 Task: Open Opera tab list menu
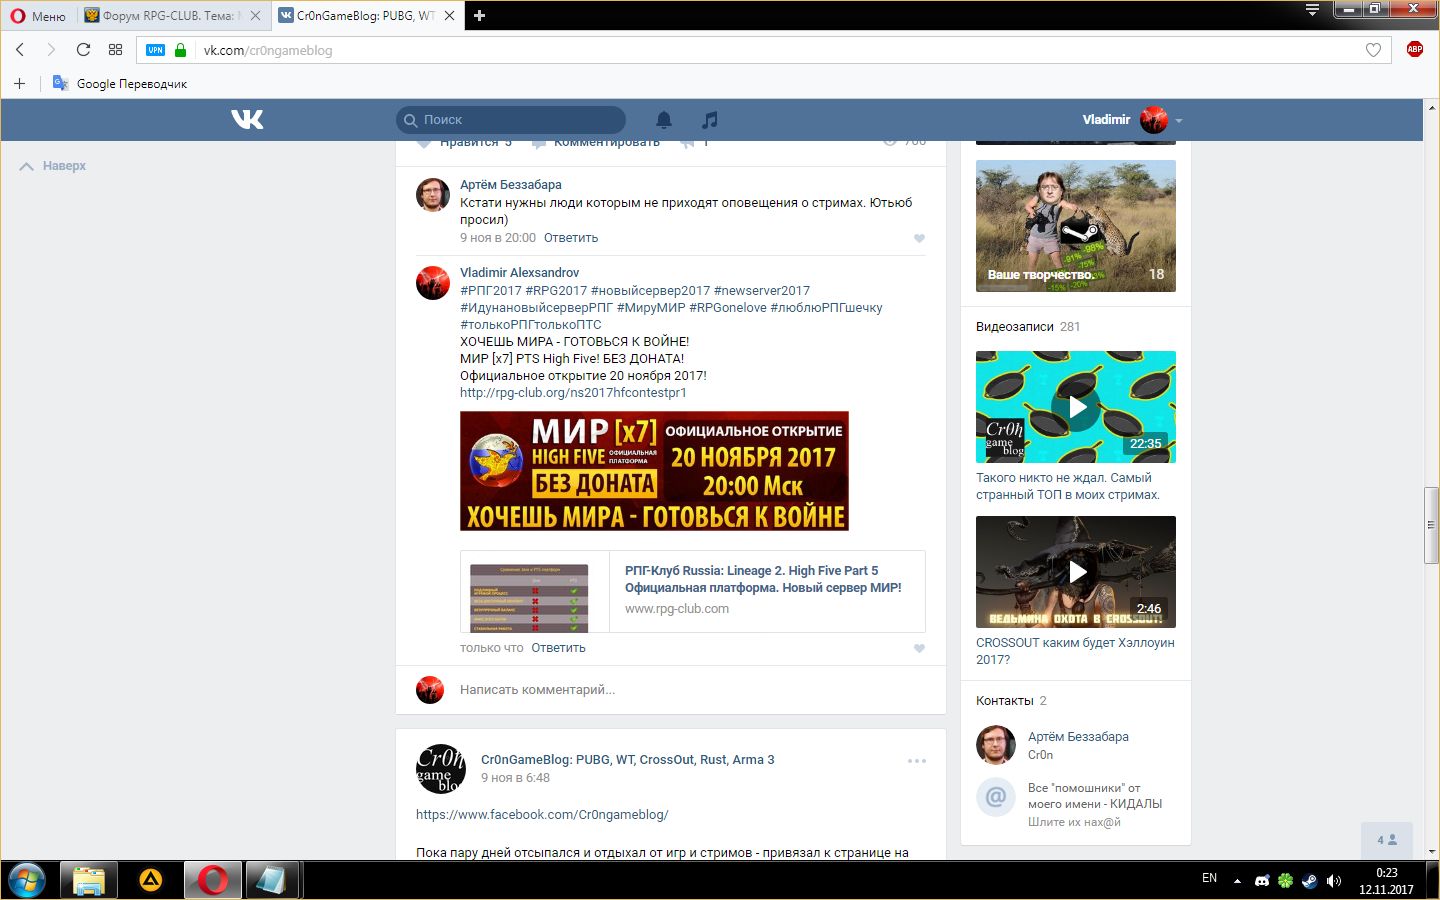pos(1313,10)
